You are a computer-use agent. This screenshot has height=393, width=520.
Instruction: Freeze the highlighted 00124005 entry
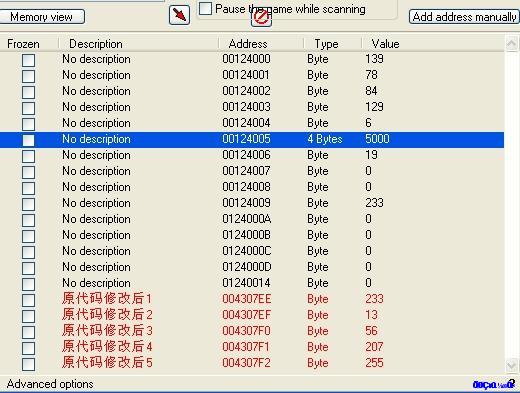(28, 140)
